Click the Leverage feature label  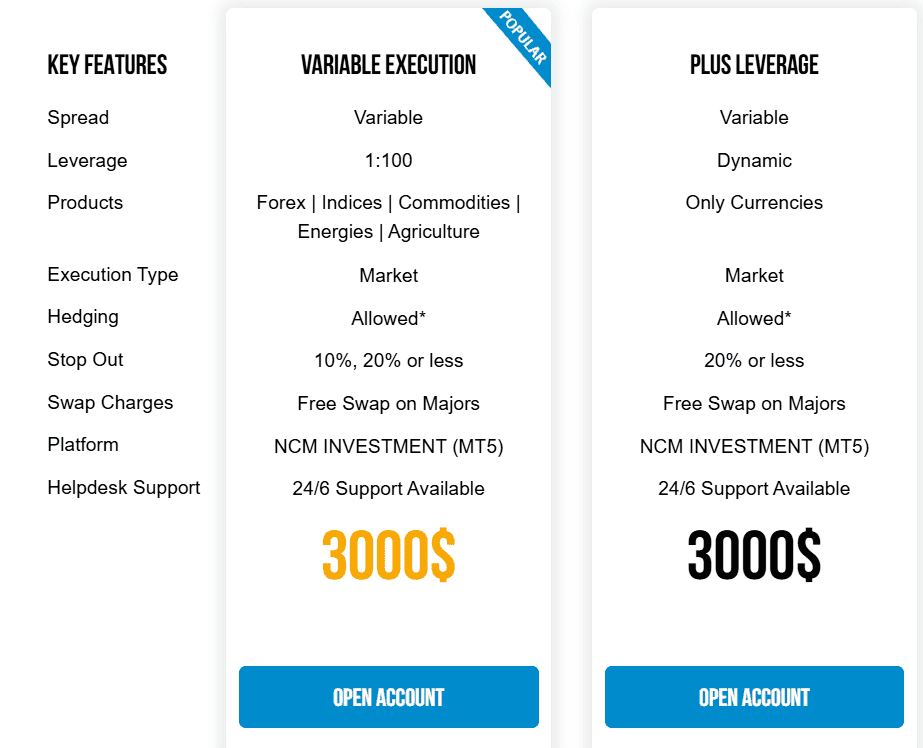(86, 160)
